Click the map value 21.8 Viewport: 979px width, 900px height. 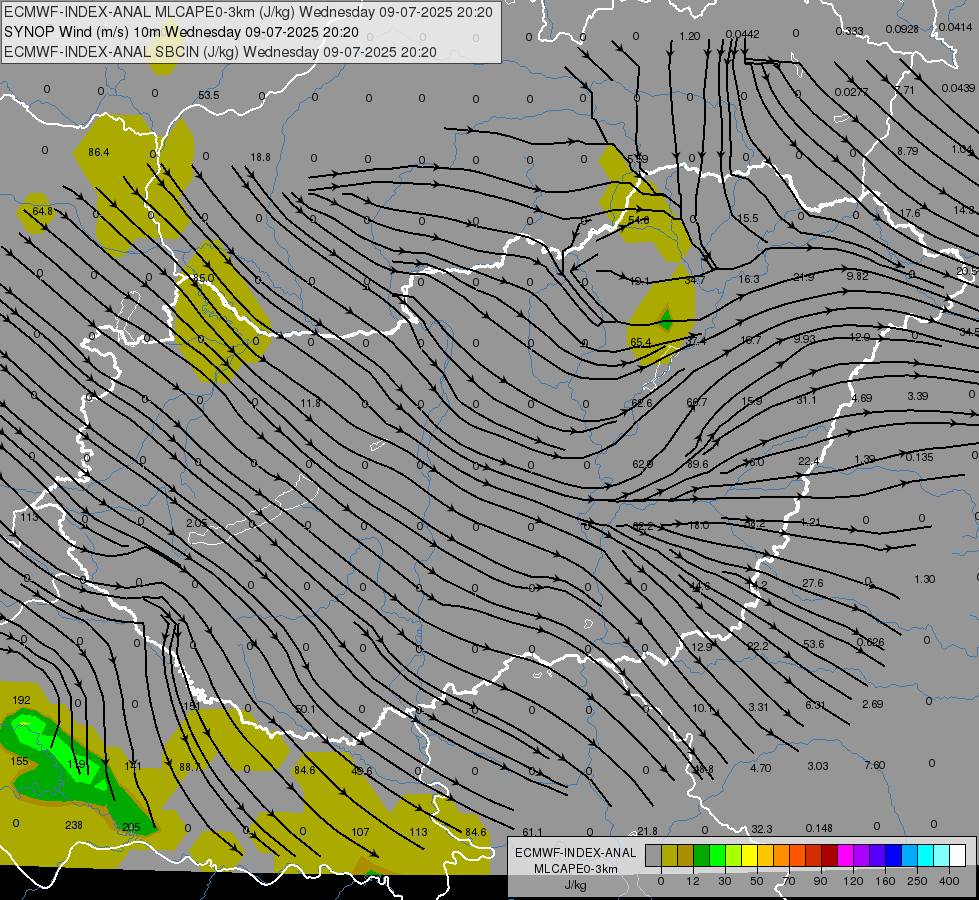[x=647, y=831]
